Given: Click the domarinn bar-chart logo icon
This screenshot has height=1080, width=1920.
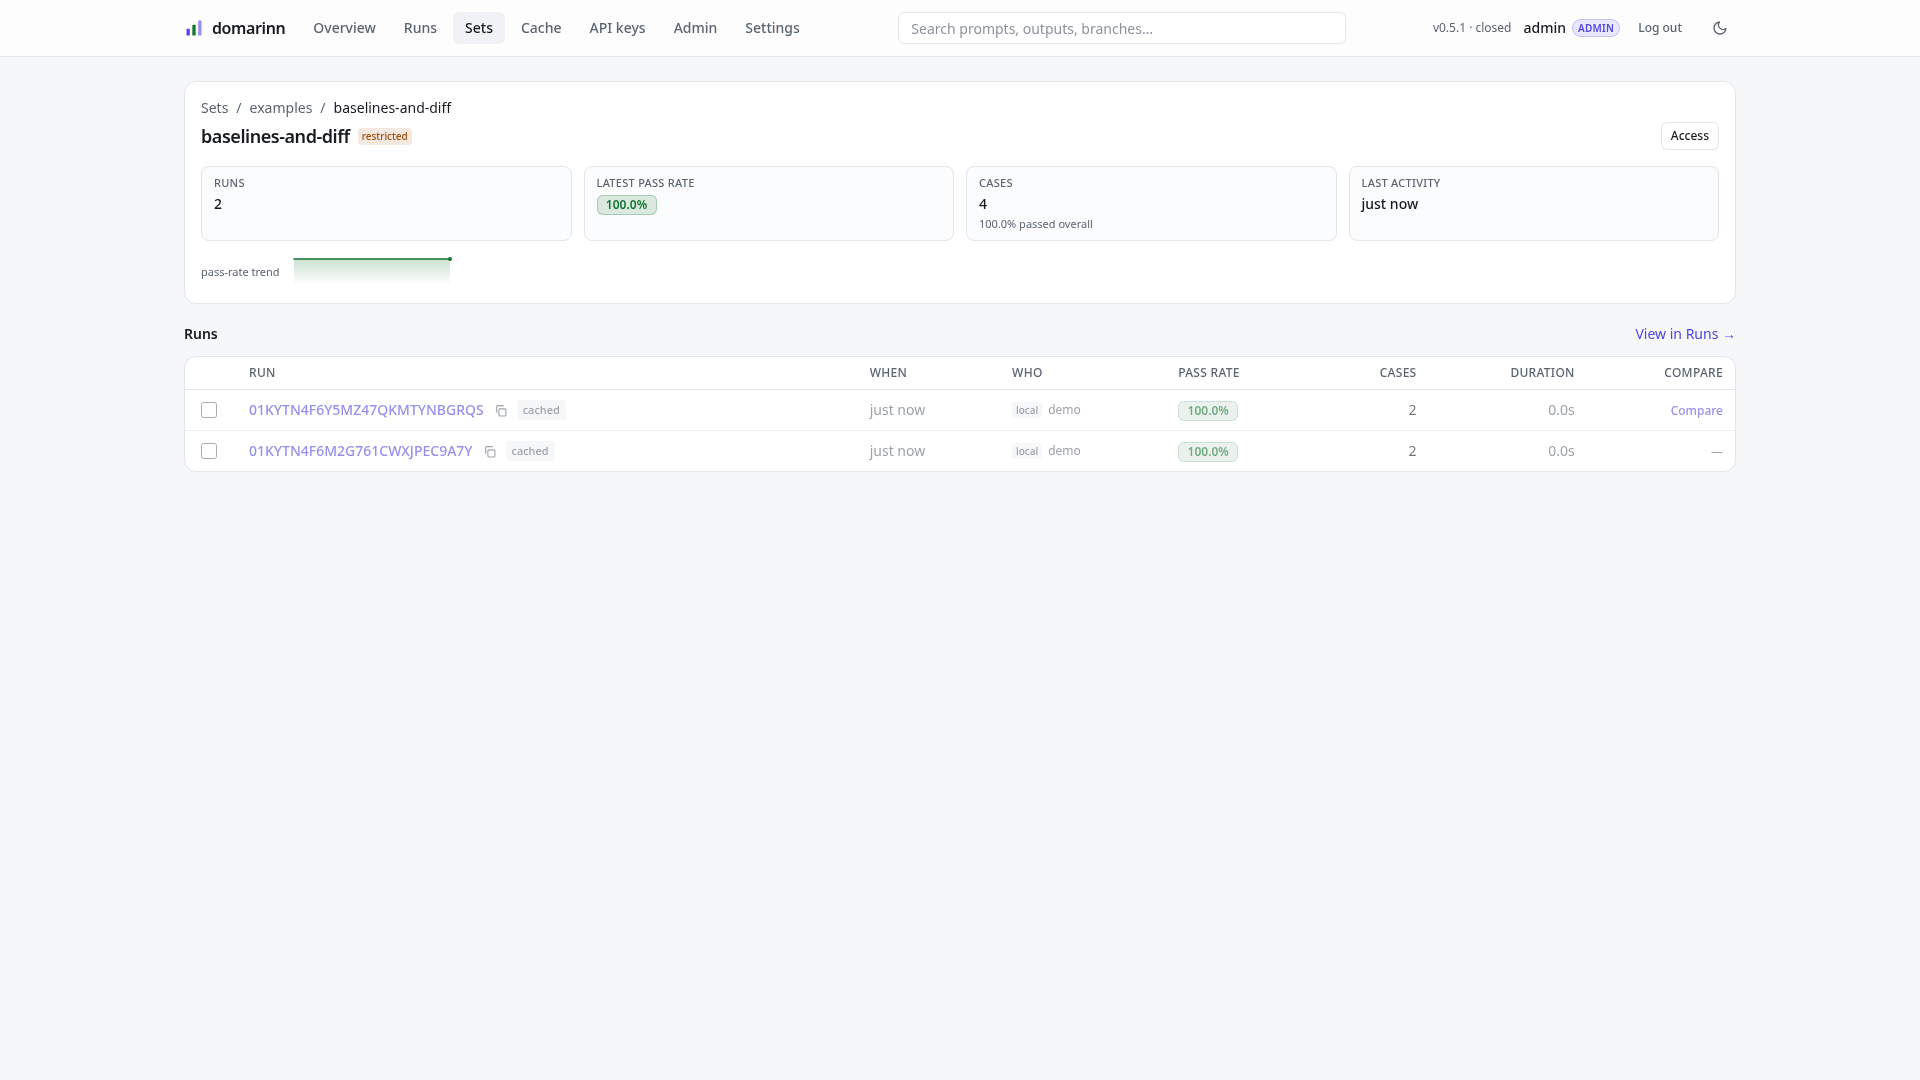Looking at the screenshot, I should pos(194,28).
